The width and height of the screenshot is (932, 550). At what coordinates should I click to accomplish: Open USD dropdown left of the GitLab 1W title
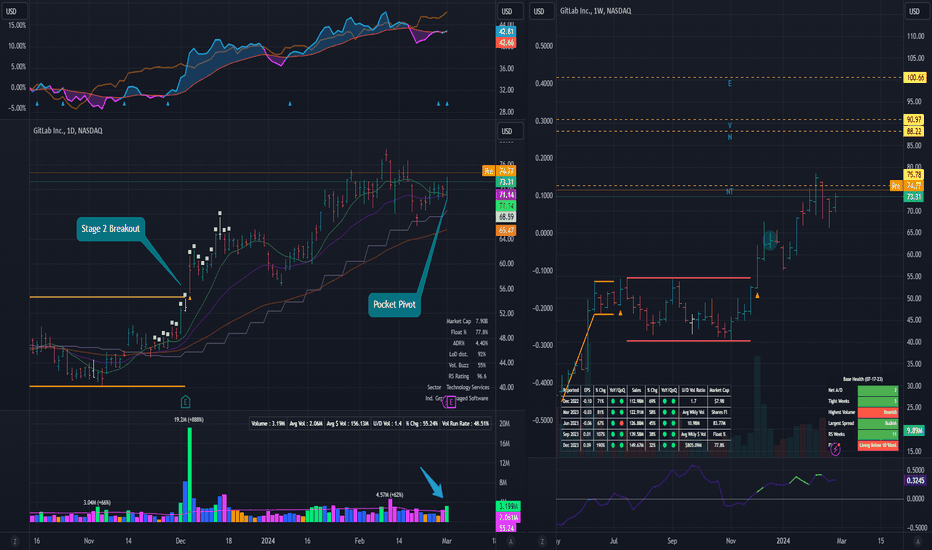click(541, 11)
